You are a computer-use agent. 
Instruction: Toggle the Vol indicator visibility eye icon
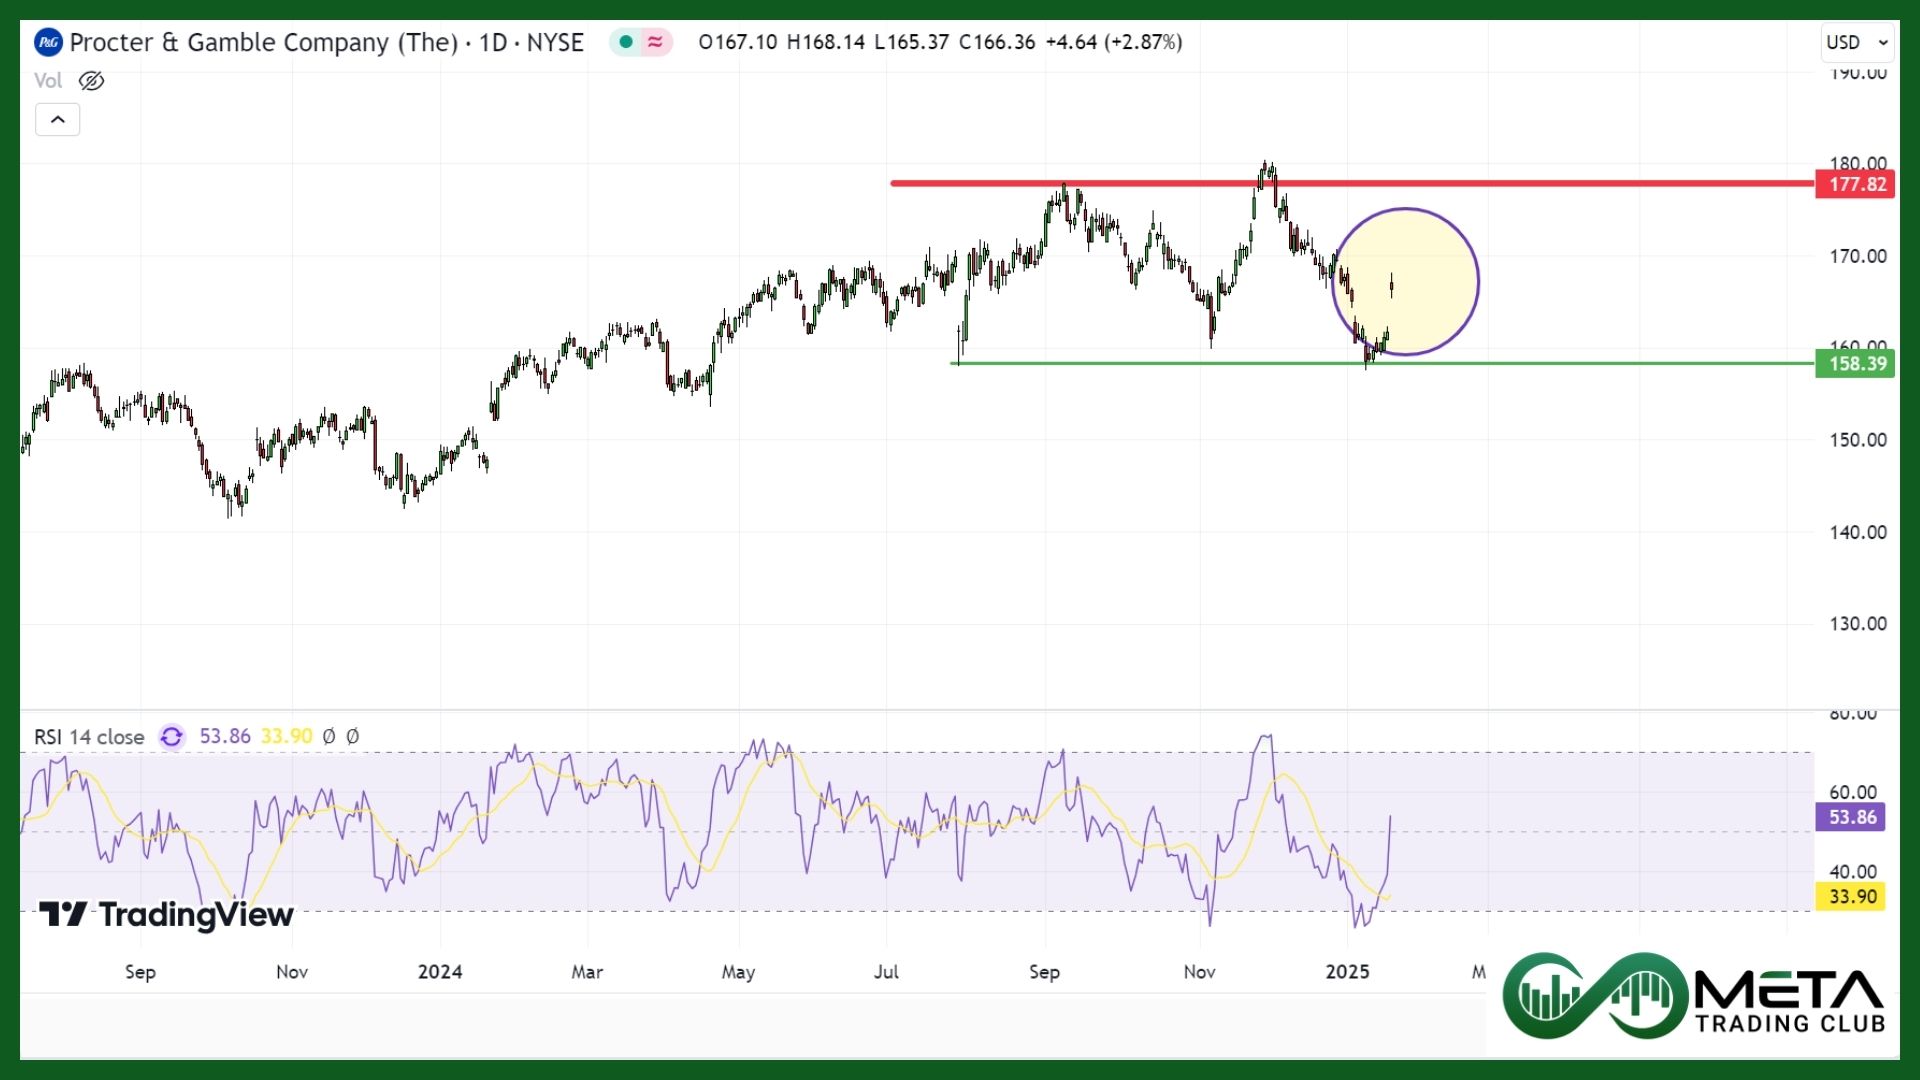[91, 81]
